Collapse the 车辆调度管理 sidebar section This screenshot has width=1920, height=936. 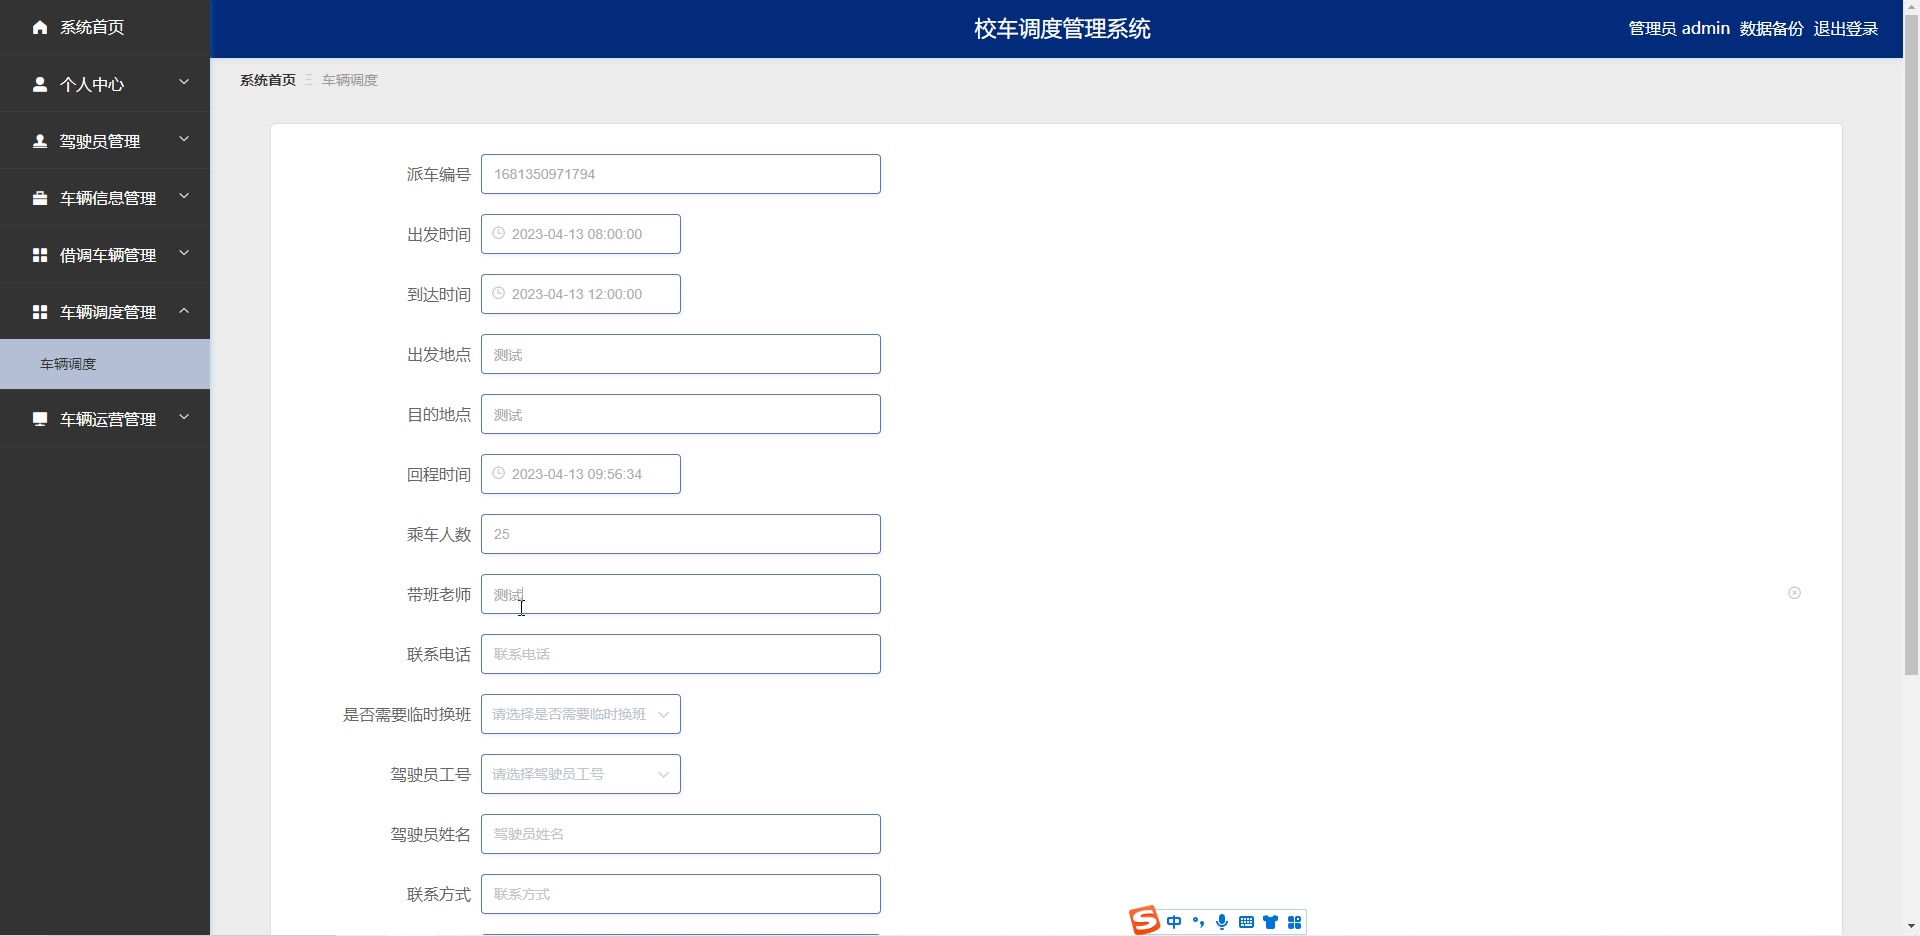[105, 311]
